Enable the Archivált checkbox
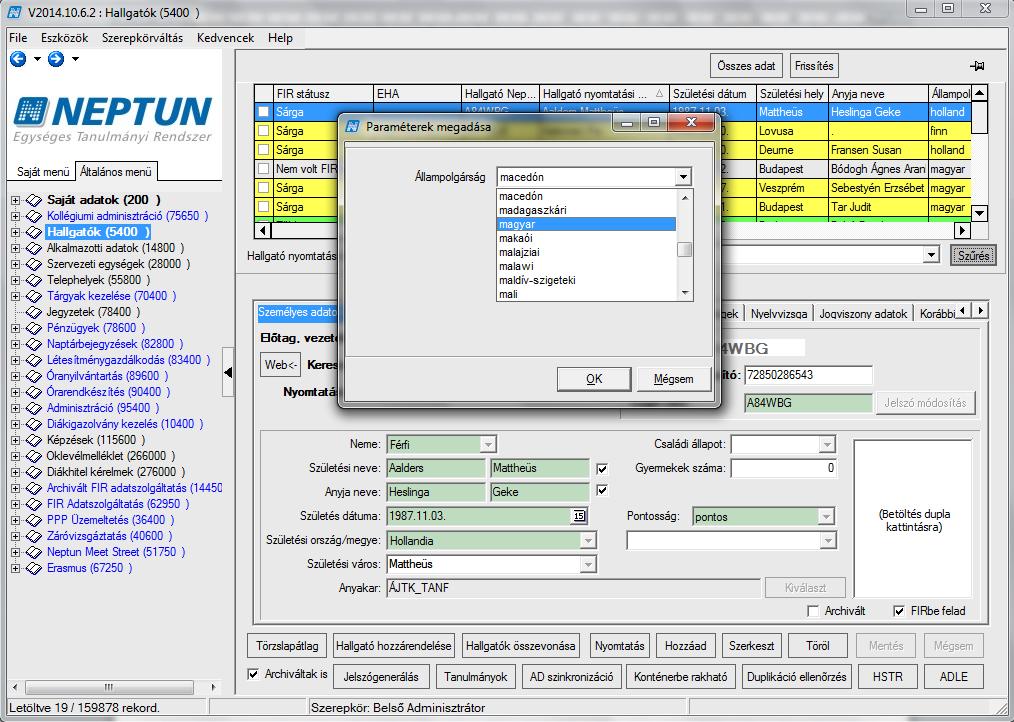Image resolution: width=1014 pixels, height=722 pixels. click(814, 611)
